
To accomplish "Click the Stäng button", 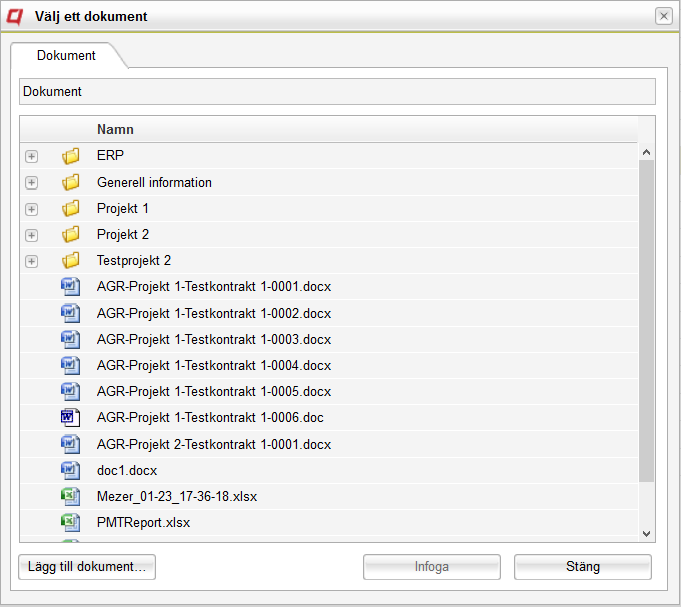I will [583, 567].
